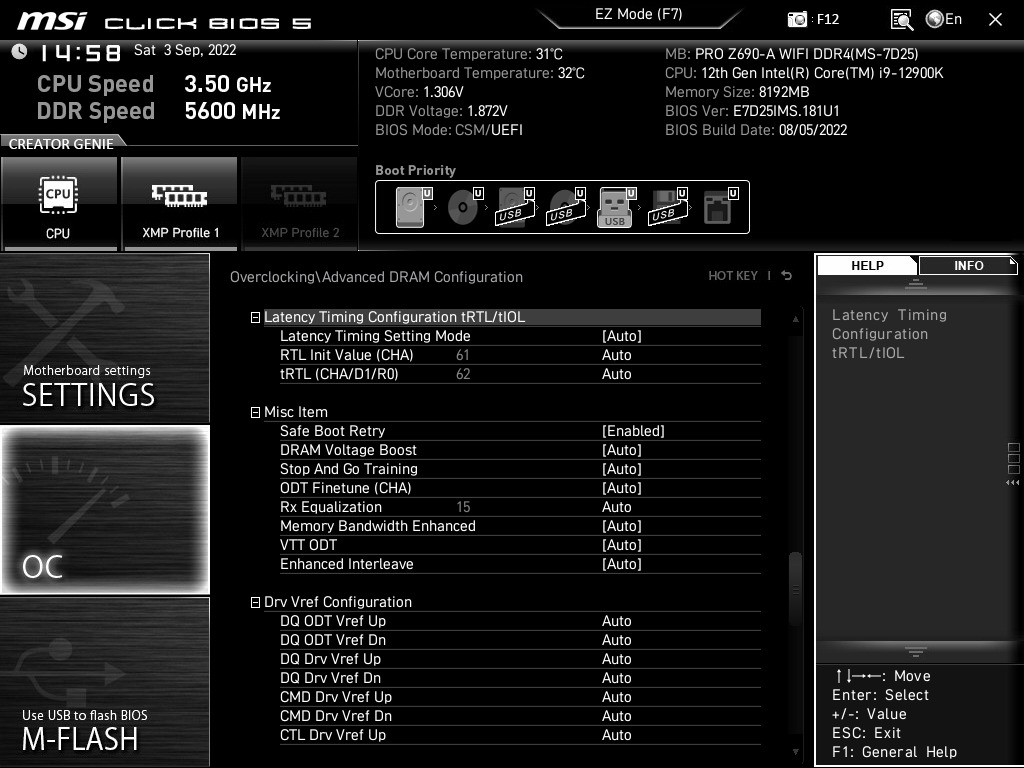Open the M-FLASH BIOS flashing section
Image resolution: width=1024 pixels, height=768 pixels.
[104, 682]
